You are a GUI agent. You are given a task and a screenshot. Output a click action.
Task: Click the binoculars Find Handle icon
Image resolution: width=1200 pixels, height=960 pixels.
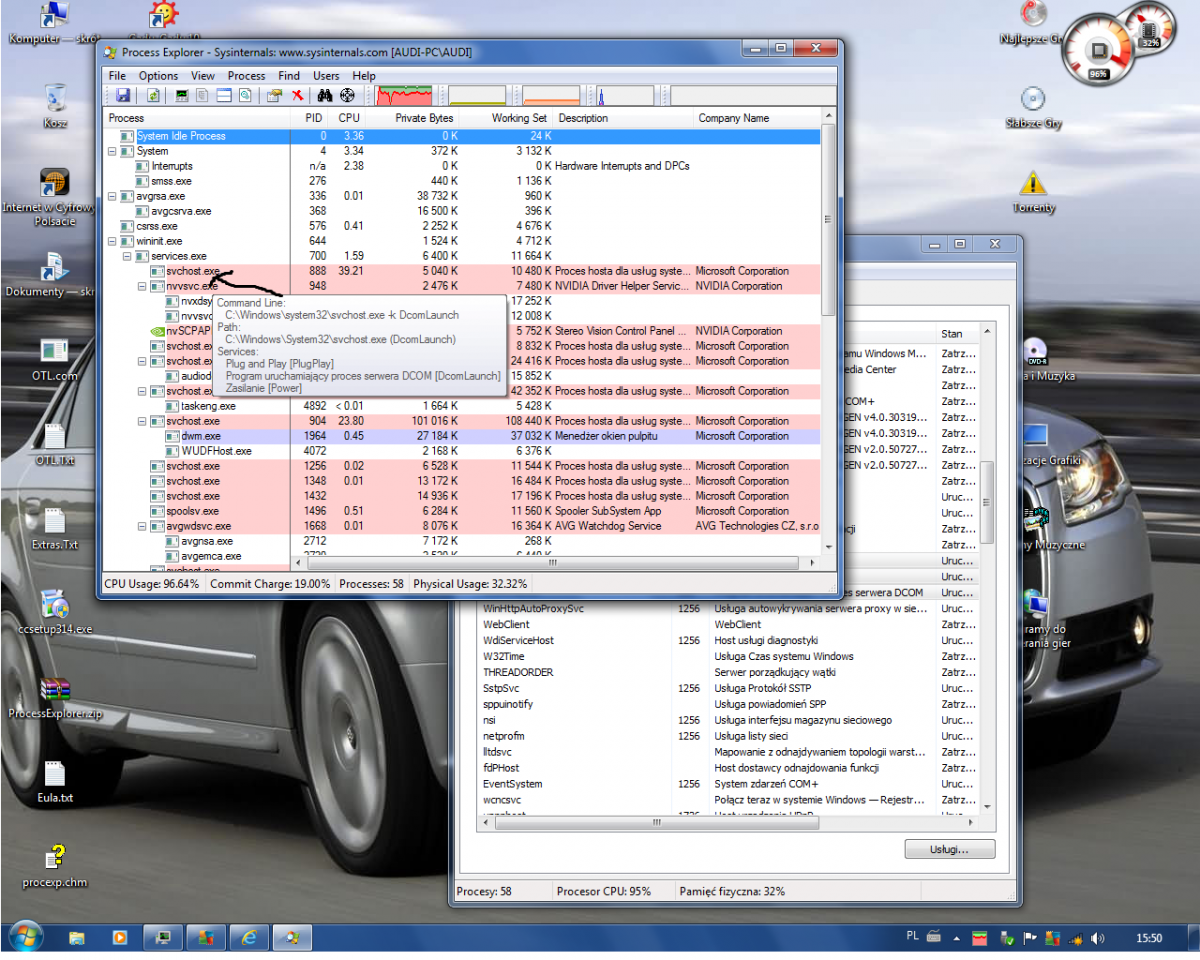click(x=325, y=96)
